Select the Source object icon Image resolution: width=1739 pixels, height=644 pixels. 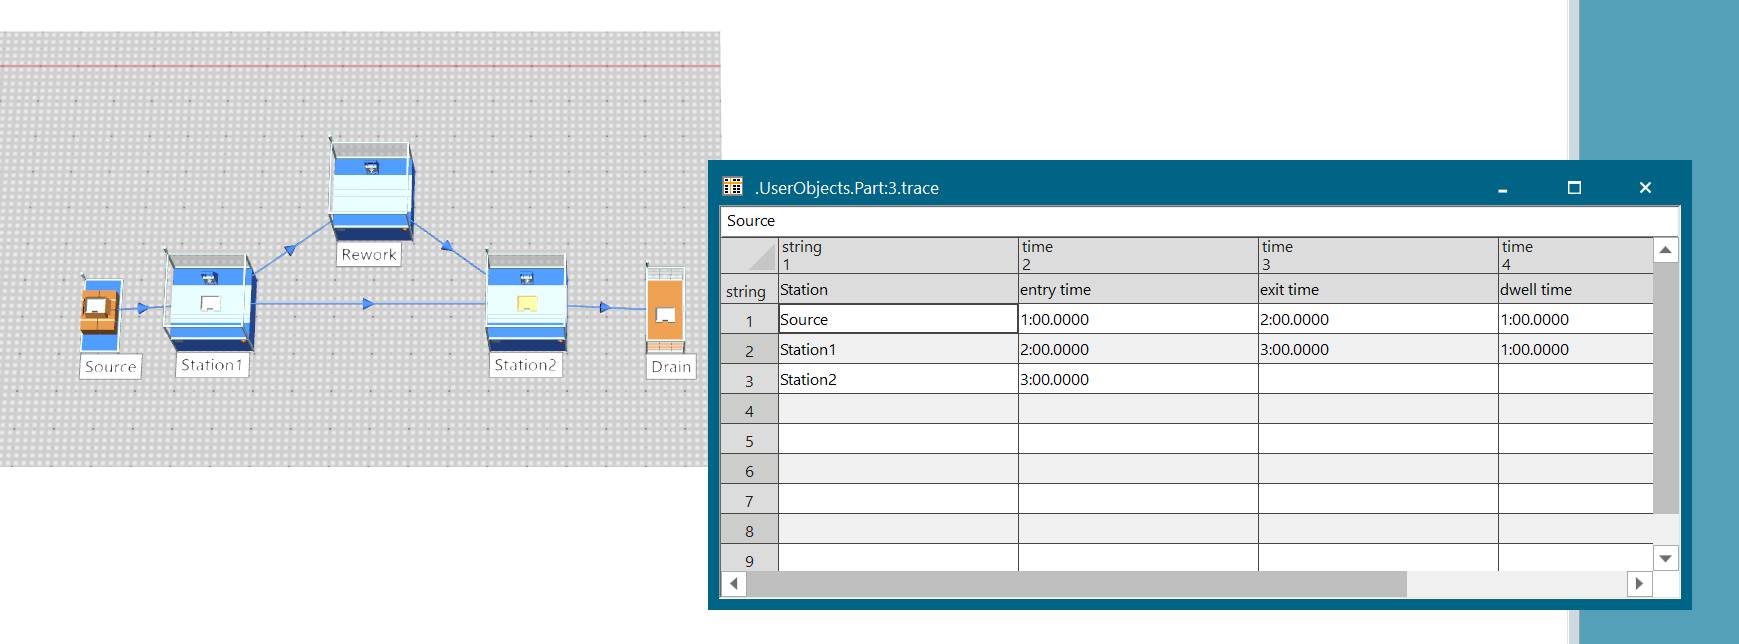100,314
